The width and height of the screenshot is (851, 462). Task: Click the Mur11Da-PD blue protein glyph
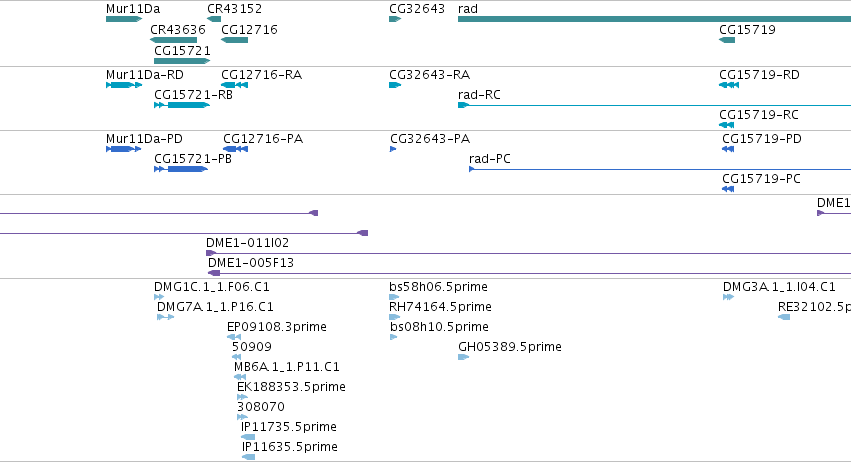click(124, 149)
